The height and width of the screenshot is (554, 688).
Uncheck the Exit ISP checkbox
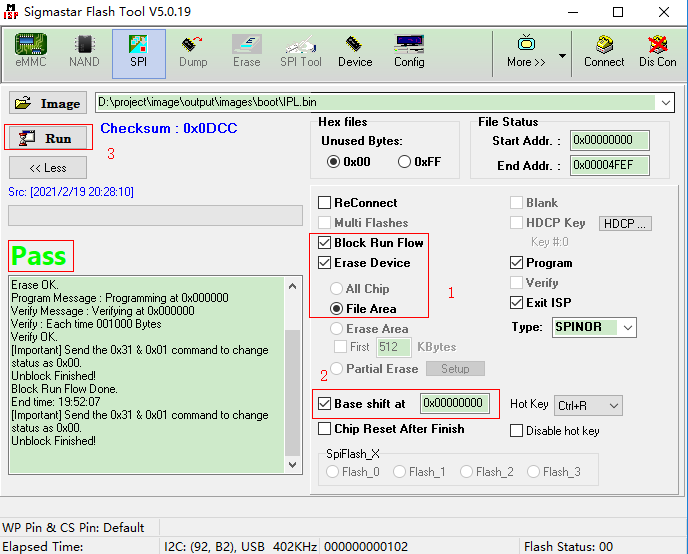516,303
